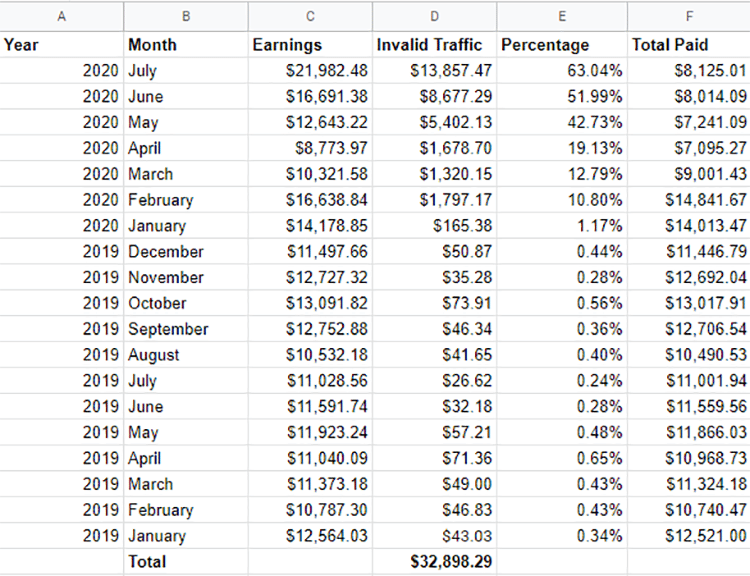Click the Total Paid header cell

[x=688, y=45]
